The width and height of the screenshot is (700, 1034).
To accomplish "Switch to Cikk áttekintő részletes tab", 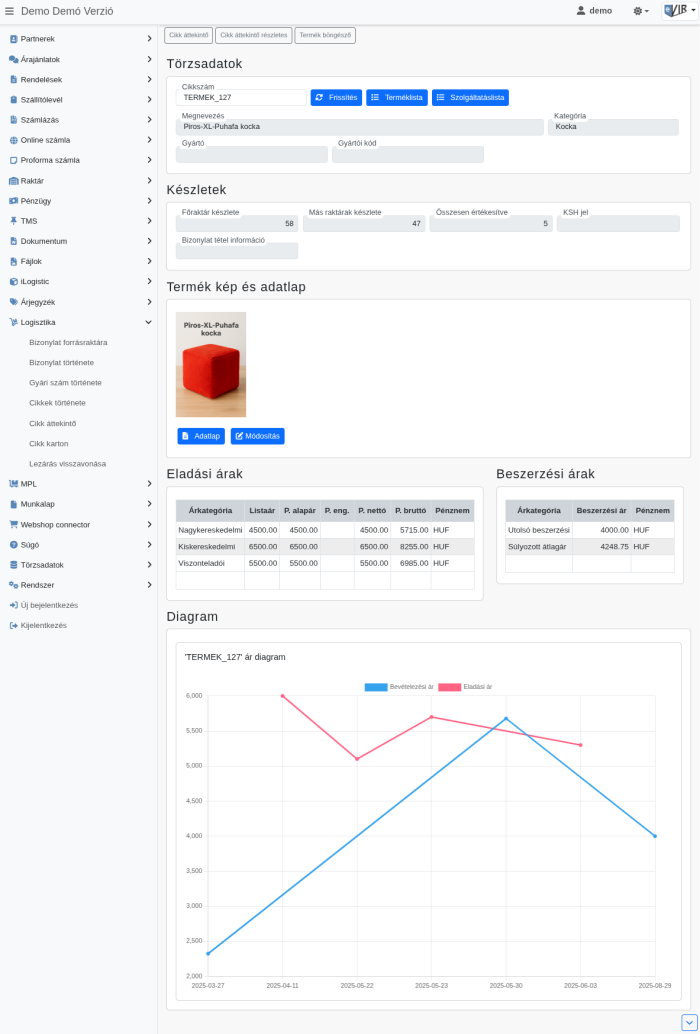I will (x=253, y=35).
